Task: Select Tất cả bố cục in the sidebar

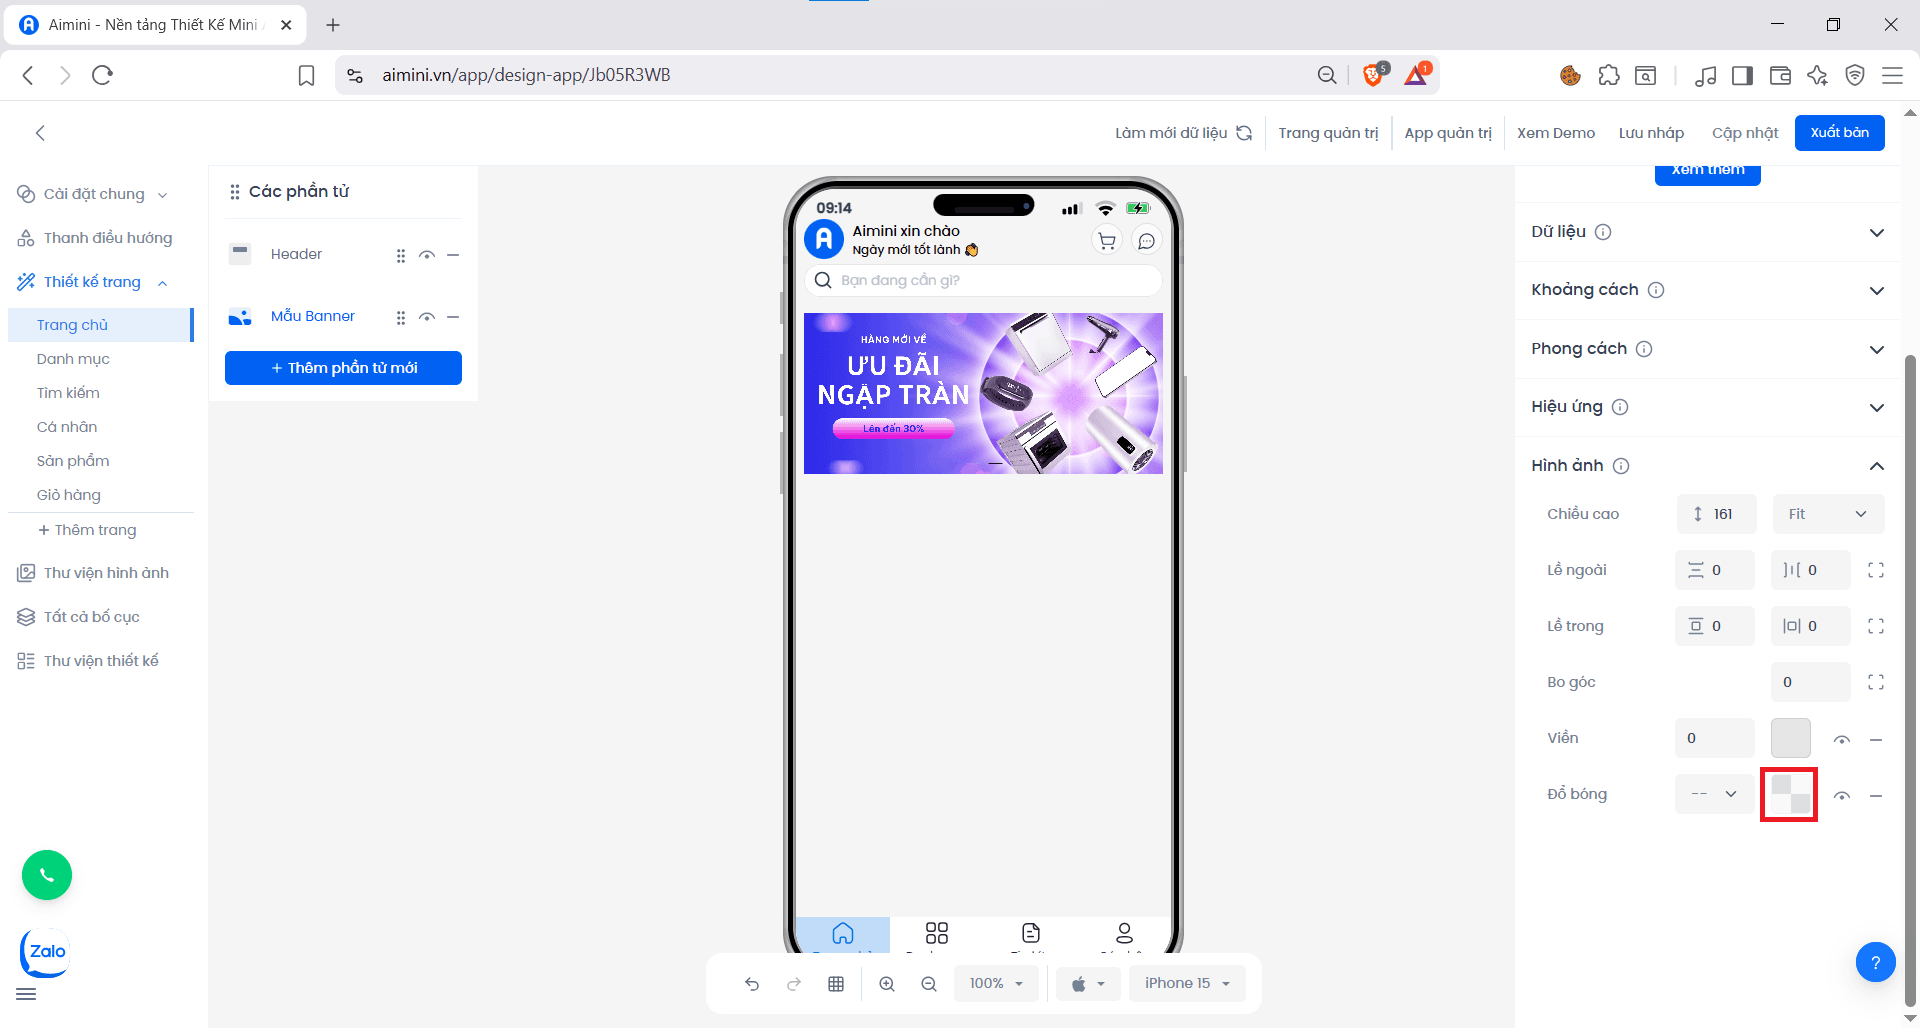Action: (90, 616)
